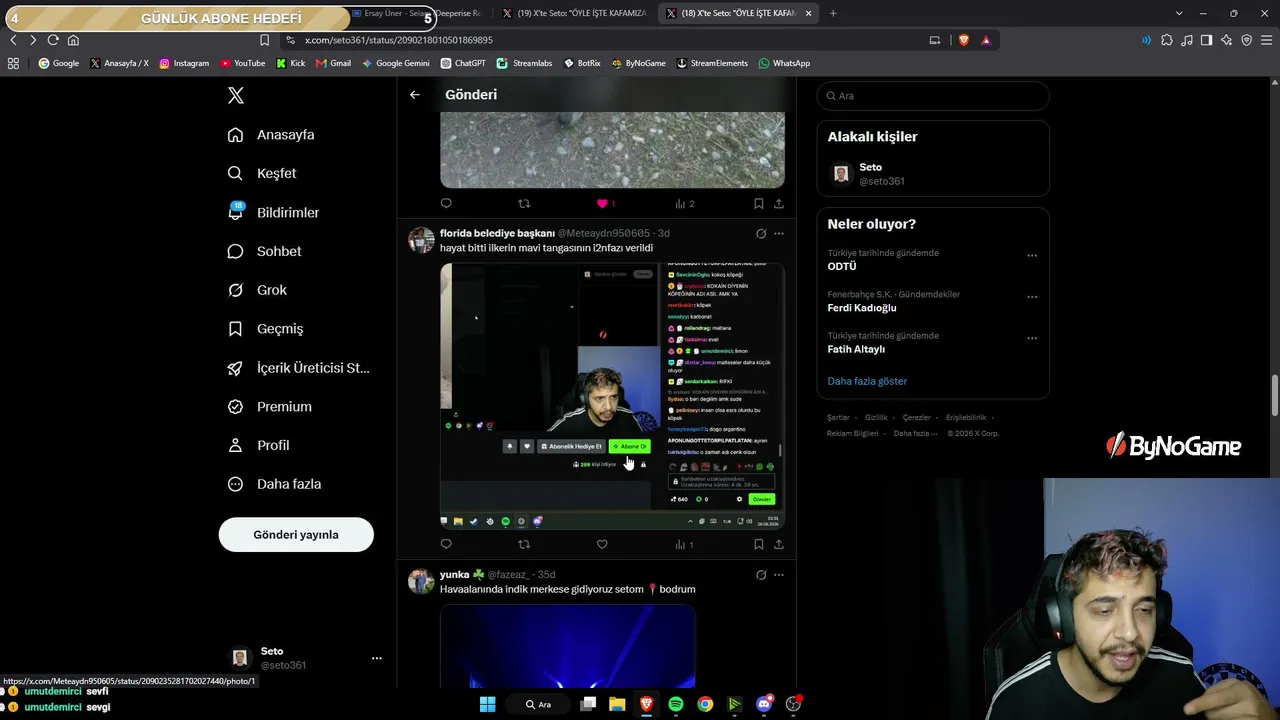The width and height of the screenshot is (1280, 720).
Task: Open more options on yunka's post
Action: [x=779, y=575]
